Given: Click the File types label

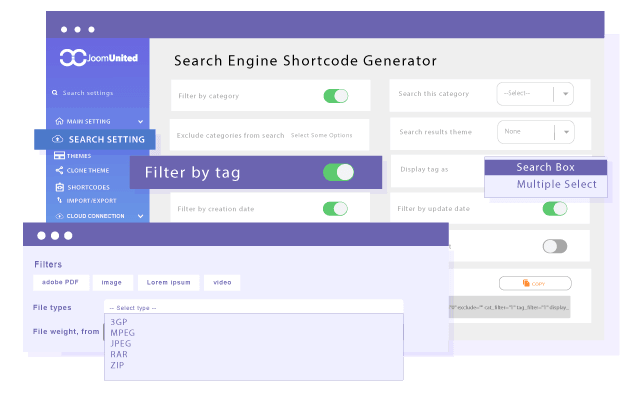Looking at the screenshot, I should [x=52, y=307].
